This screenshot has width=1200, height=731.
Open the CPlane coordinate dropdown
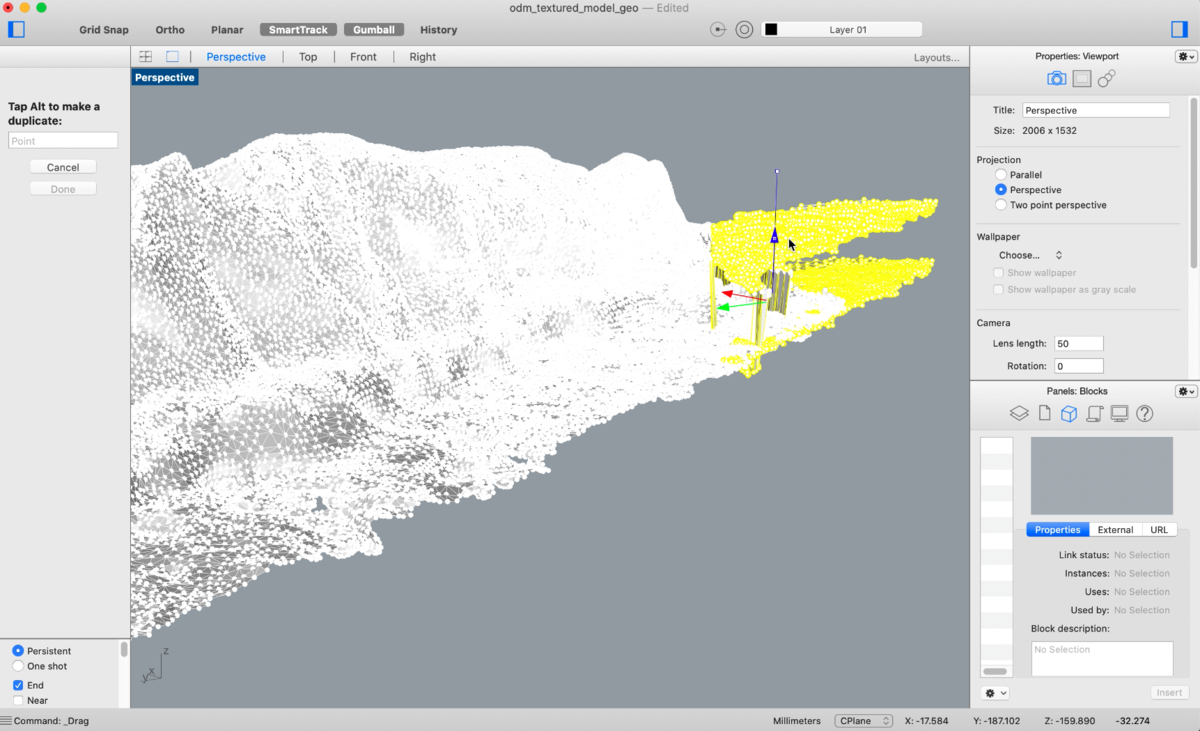click(x=863, y=720)
